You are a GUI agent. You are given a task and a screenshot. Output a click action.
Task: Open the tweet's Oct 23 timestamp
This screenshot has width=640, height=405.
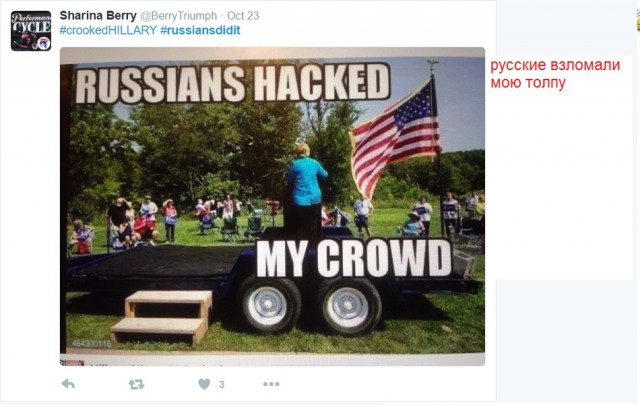243,16
